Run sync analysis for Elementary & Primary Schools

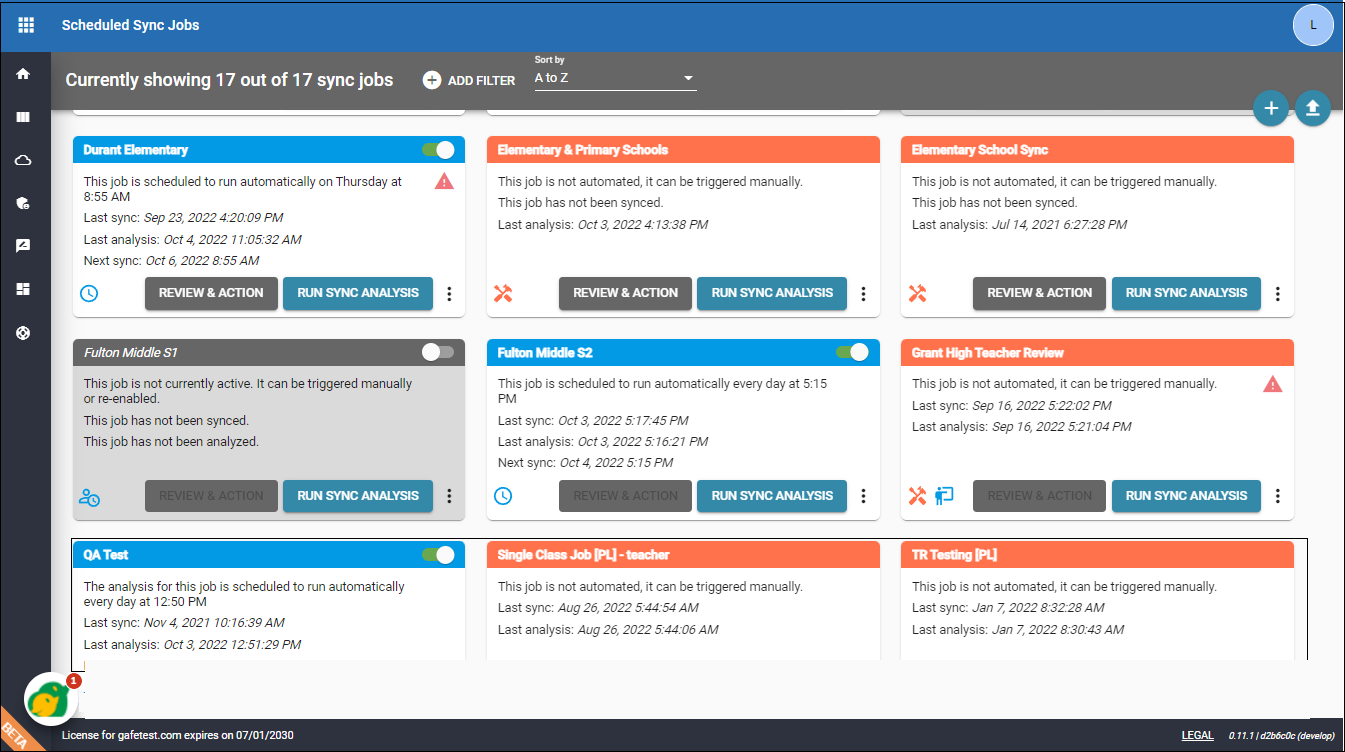coord(772,293)
